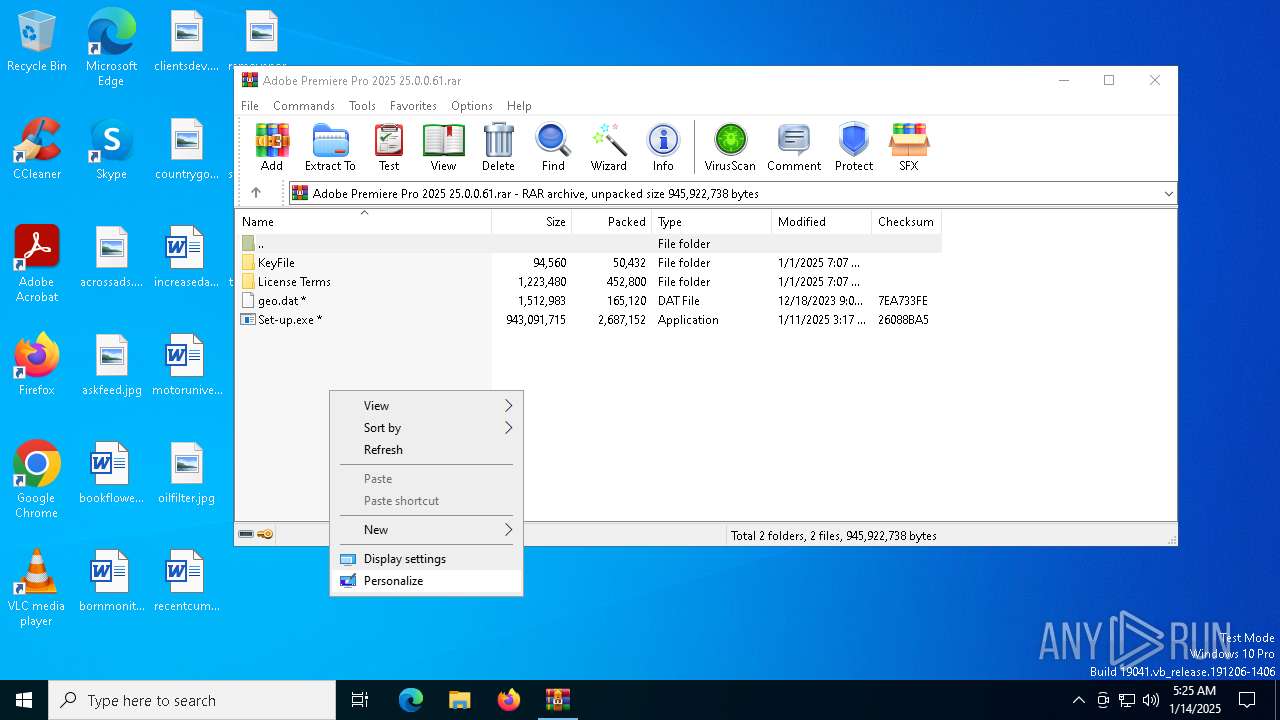
Task: Show archive Info from toolbar
Action: click(663, 147)
